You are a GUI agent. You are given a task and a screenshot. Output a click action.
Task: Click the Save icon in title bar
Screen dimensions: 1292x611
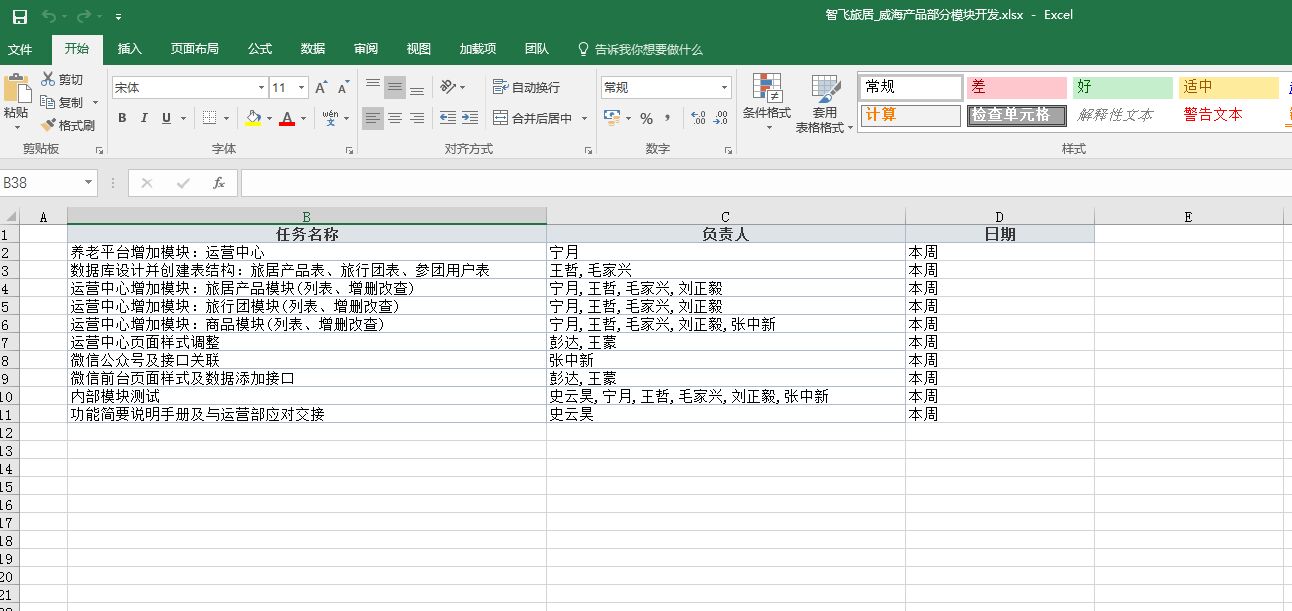coord(19,16)
